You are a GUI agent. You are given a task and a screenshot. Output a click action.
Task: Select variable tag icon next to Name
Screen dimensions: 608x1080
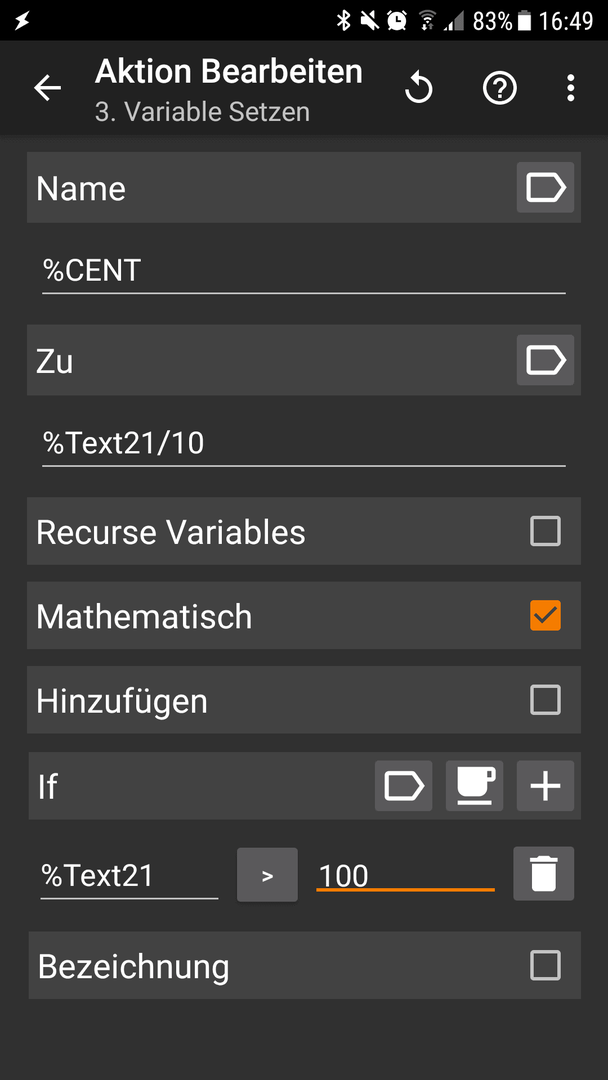point(545,187)
